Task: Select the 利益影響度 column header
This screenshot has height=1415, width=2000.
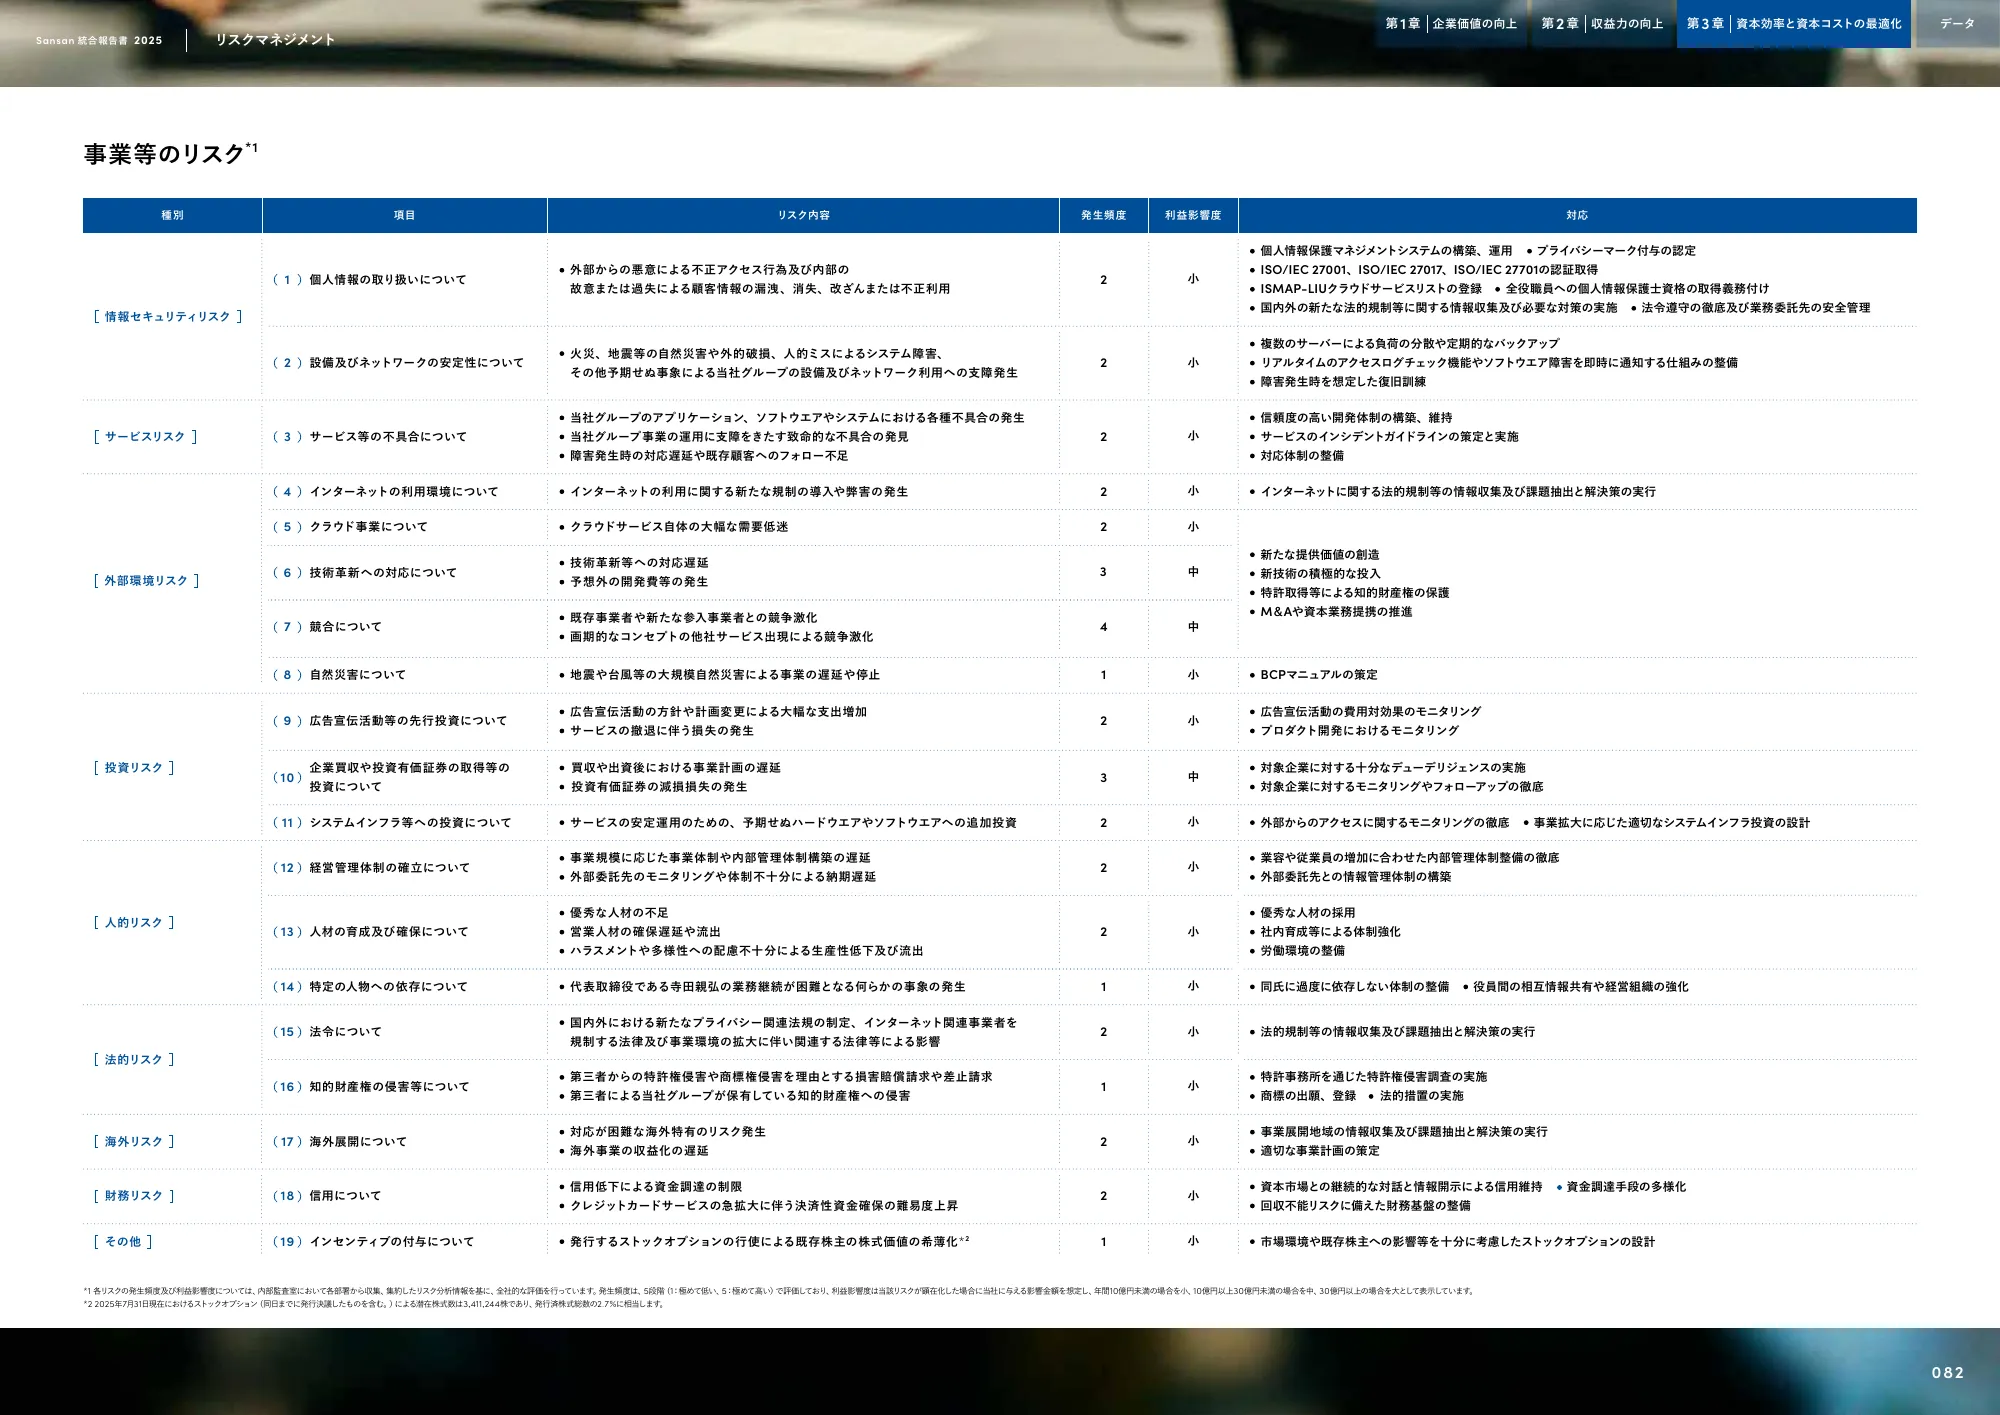Action: pyautogui.click(x=1192, y=214)
